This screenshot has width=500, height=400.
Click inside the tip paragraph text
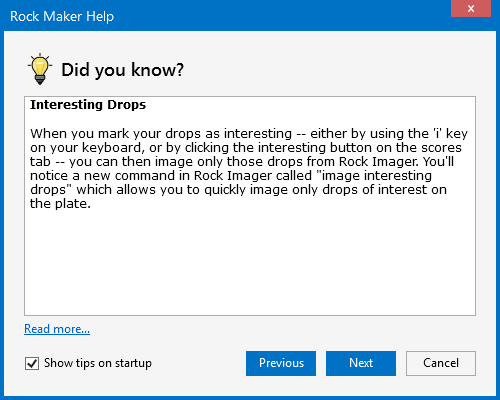(x=249, y=168)
